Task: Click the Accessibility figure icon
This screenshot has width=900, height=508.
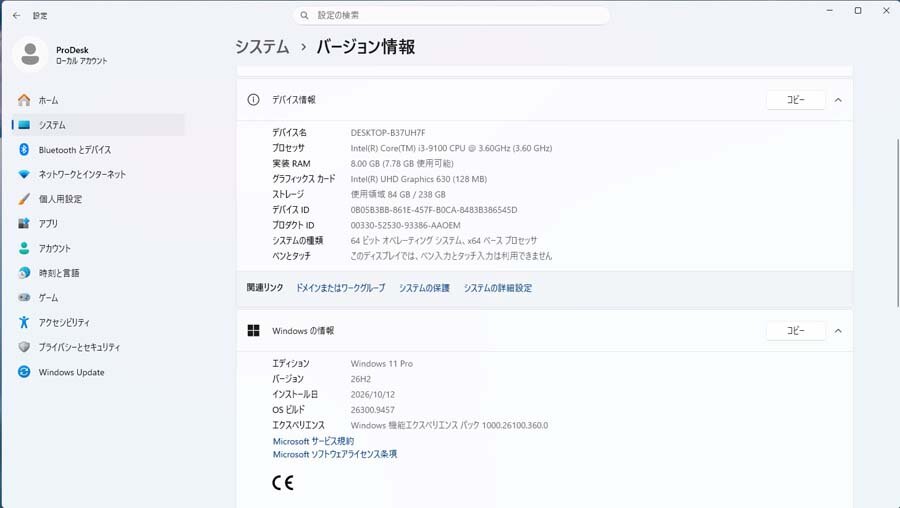Action: tap(24, 322)
